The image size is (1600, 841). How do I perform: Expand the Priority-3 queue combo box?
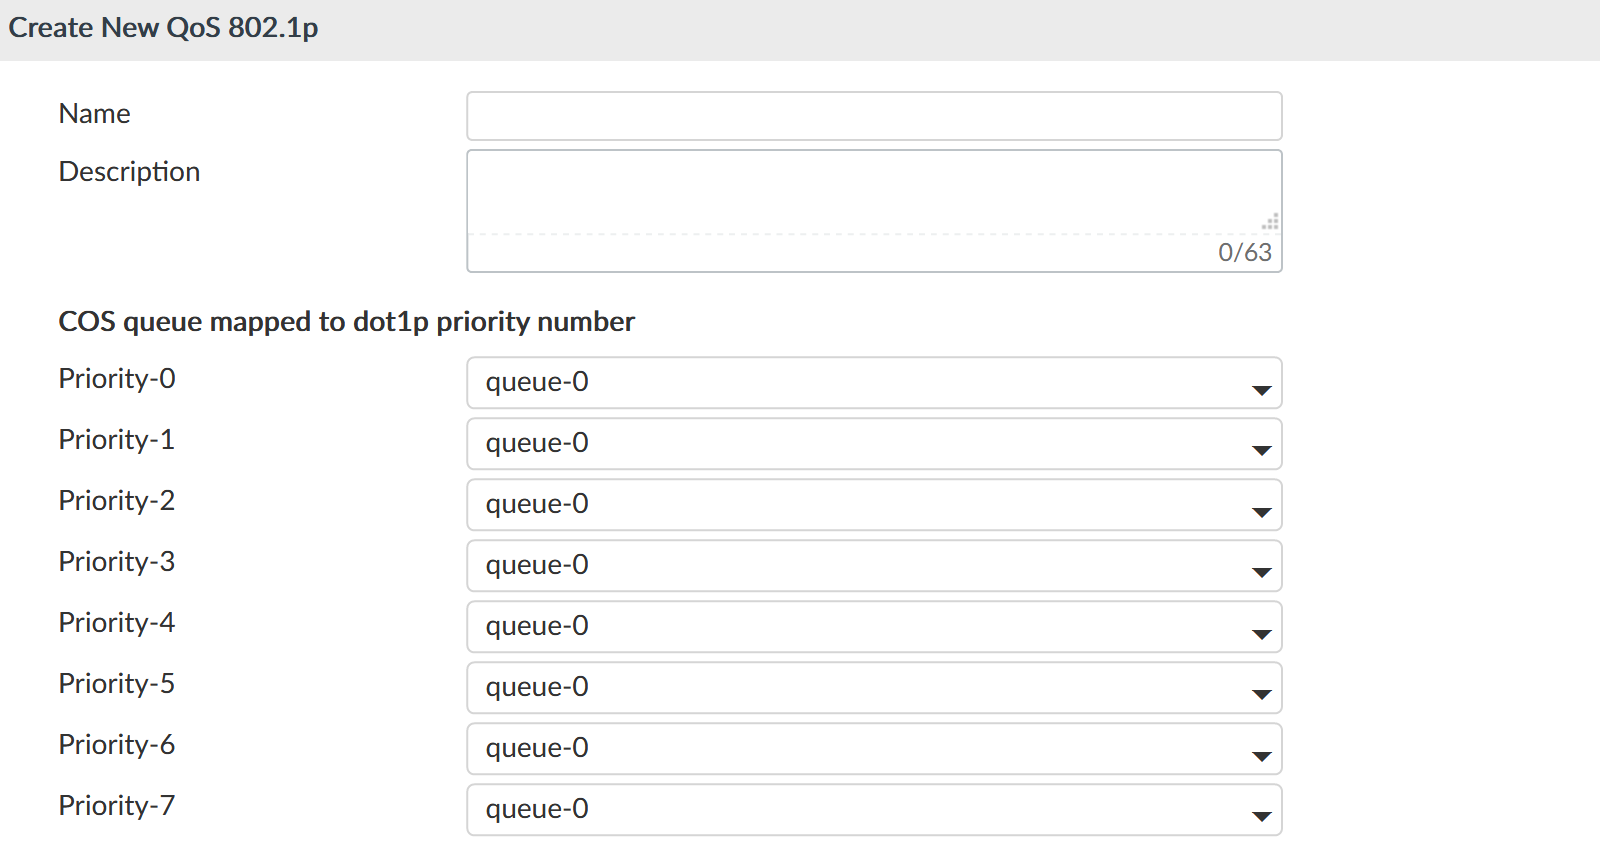(x=873, y=566)
